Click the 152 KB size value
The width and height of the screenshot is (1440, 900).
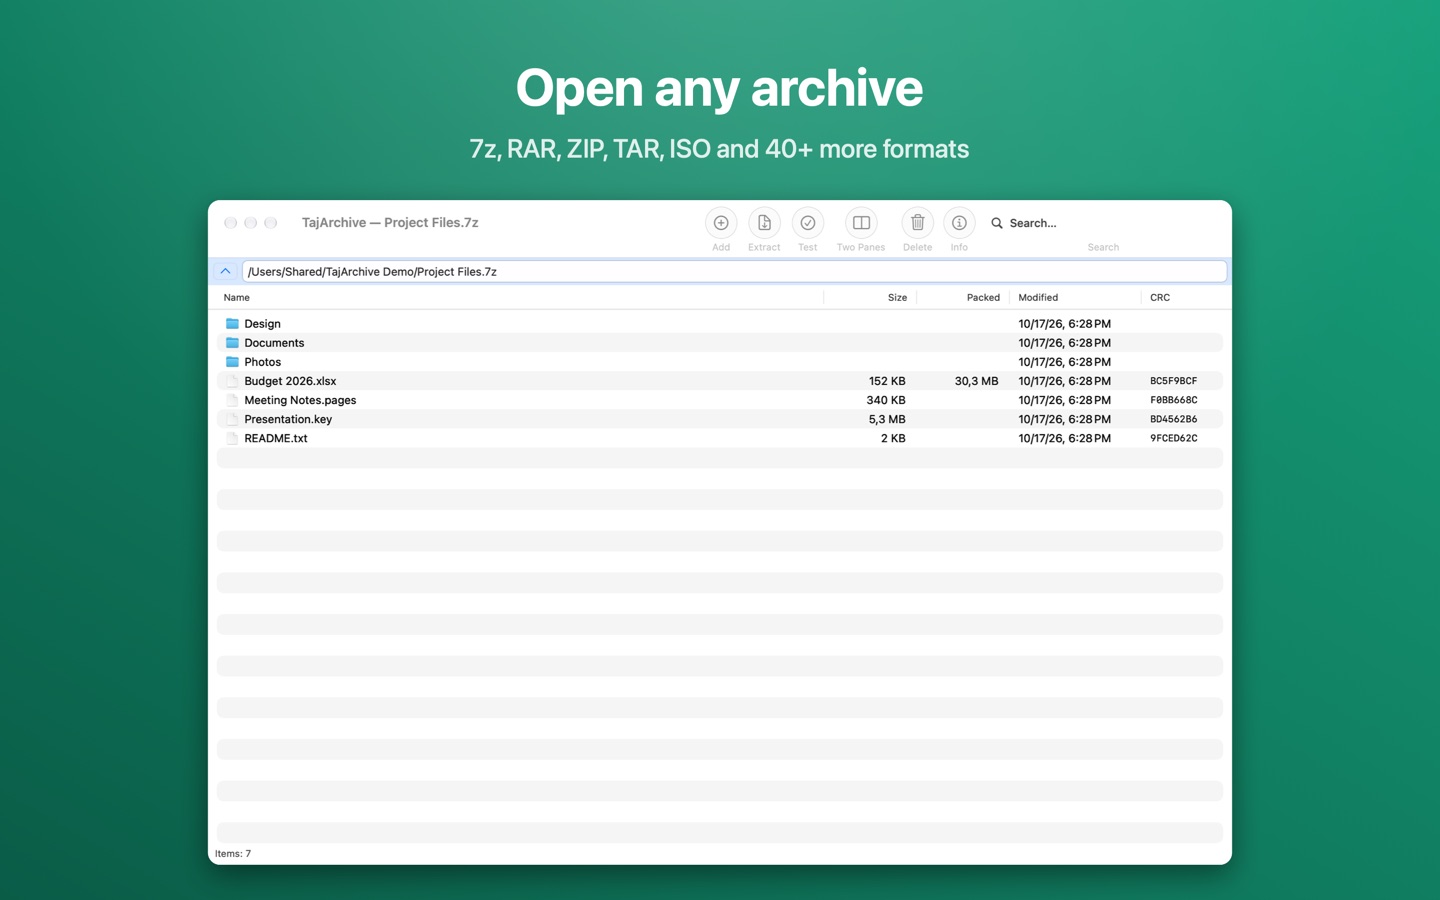pyautogui.click(x=887, y=381)
